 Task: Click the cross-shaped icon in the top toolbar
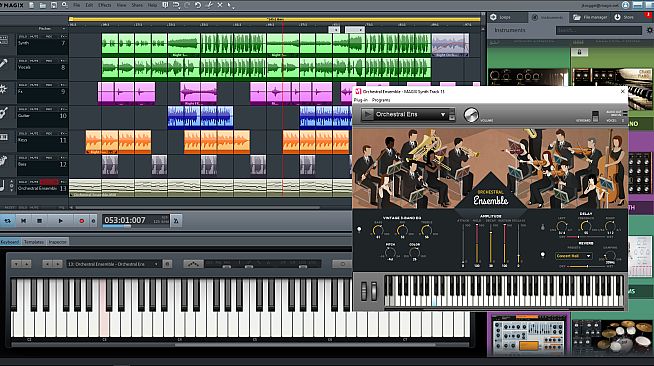pyautogui.click(x=220, y=5)
